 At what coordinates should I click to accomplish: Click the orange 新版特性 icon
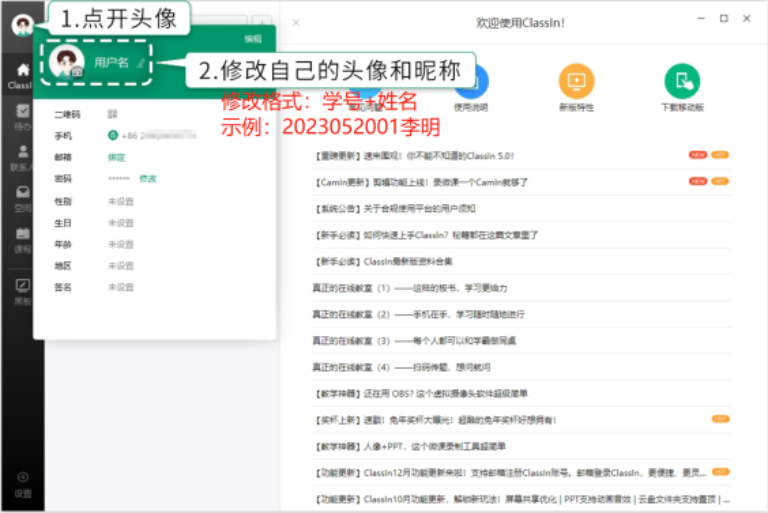tap(576, 81)
